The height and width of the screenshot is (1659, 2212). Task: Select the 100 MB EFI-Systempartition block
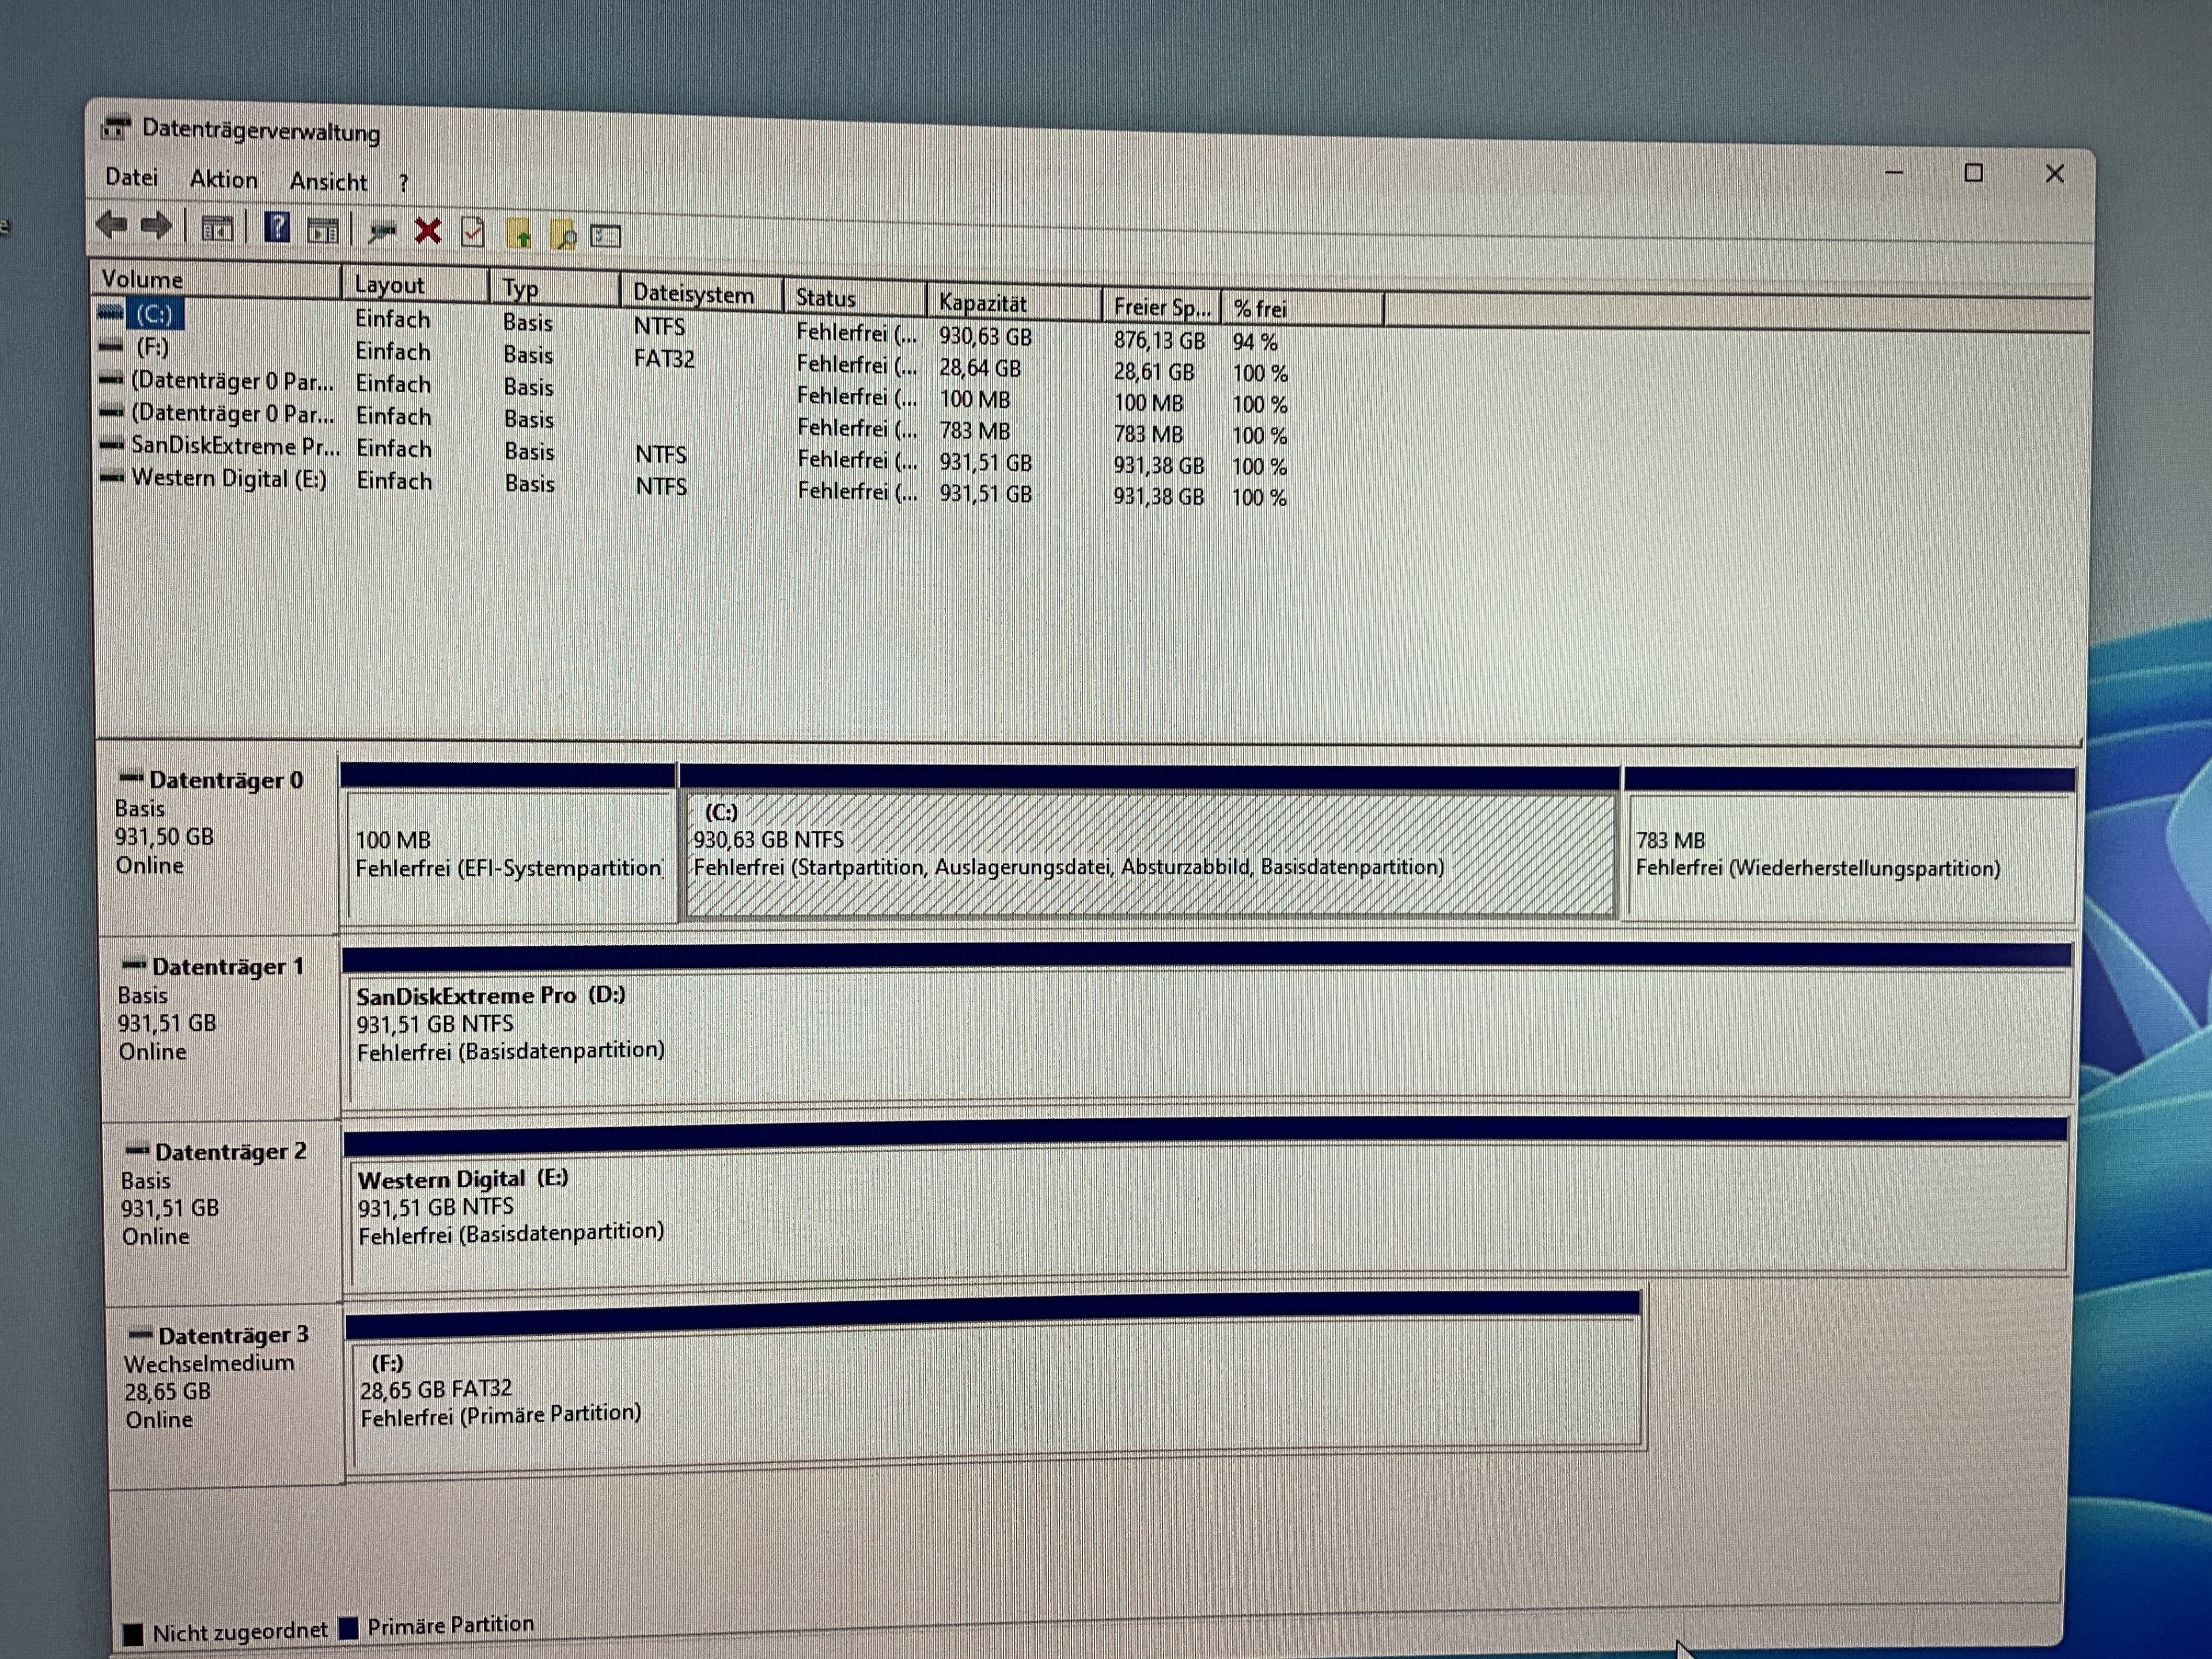[x=508, y=854]
